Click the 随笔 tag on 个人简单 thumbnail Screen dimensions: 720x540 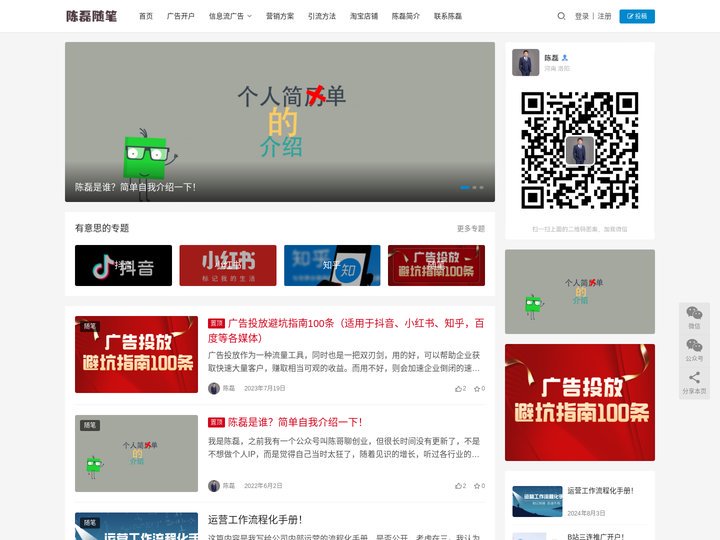tap(90, 425)
